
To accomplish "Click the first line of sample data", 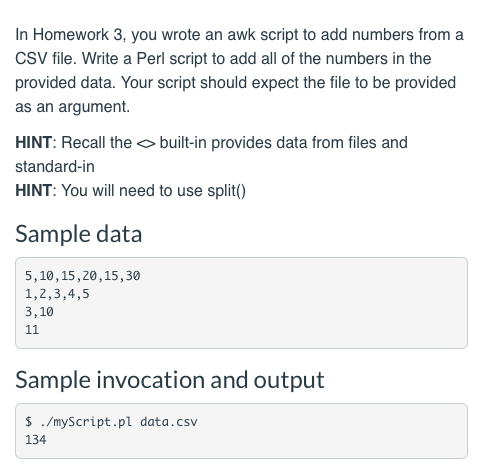I will 83,276.
